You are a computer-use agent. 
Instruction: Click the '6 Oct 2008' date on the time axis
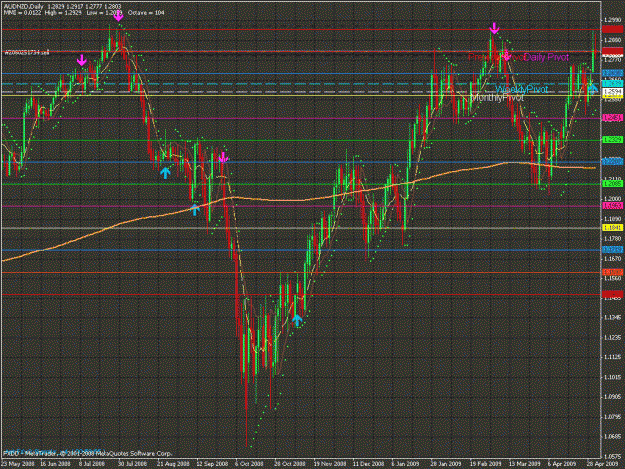tap(249, 464)
